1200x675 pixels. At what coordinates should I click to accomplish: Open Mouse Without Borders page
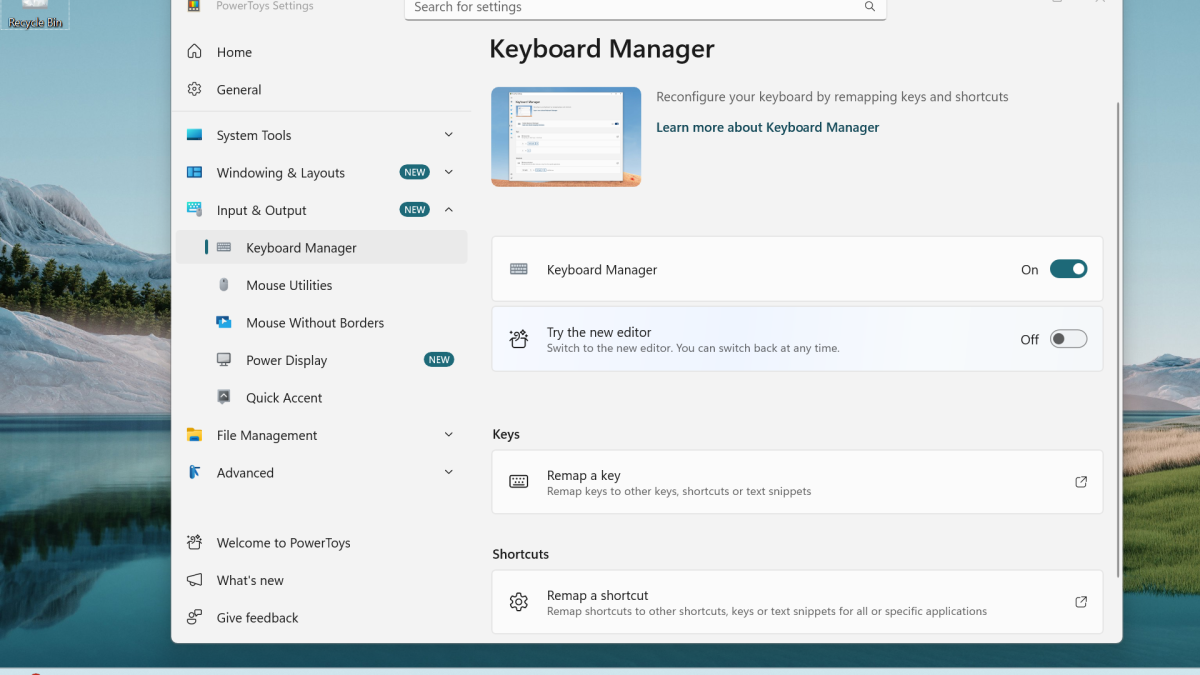click(321, 322)
